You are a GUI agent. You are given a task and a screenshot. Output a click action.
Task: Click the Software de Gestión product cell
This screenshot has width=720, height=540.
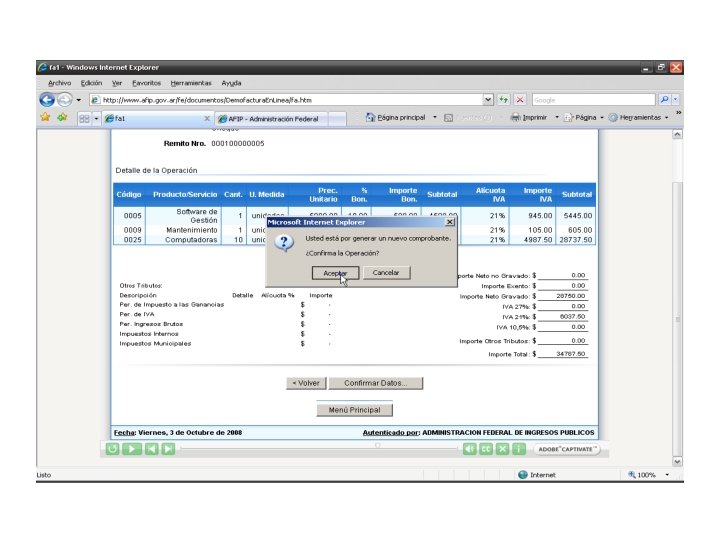click(x=197, y=216)
